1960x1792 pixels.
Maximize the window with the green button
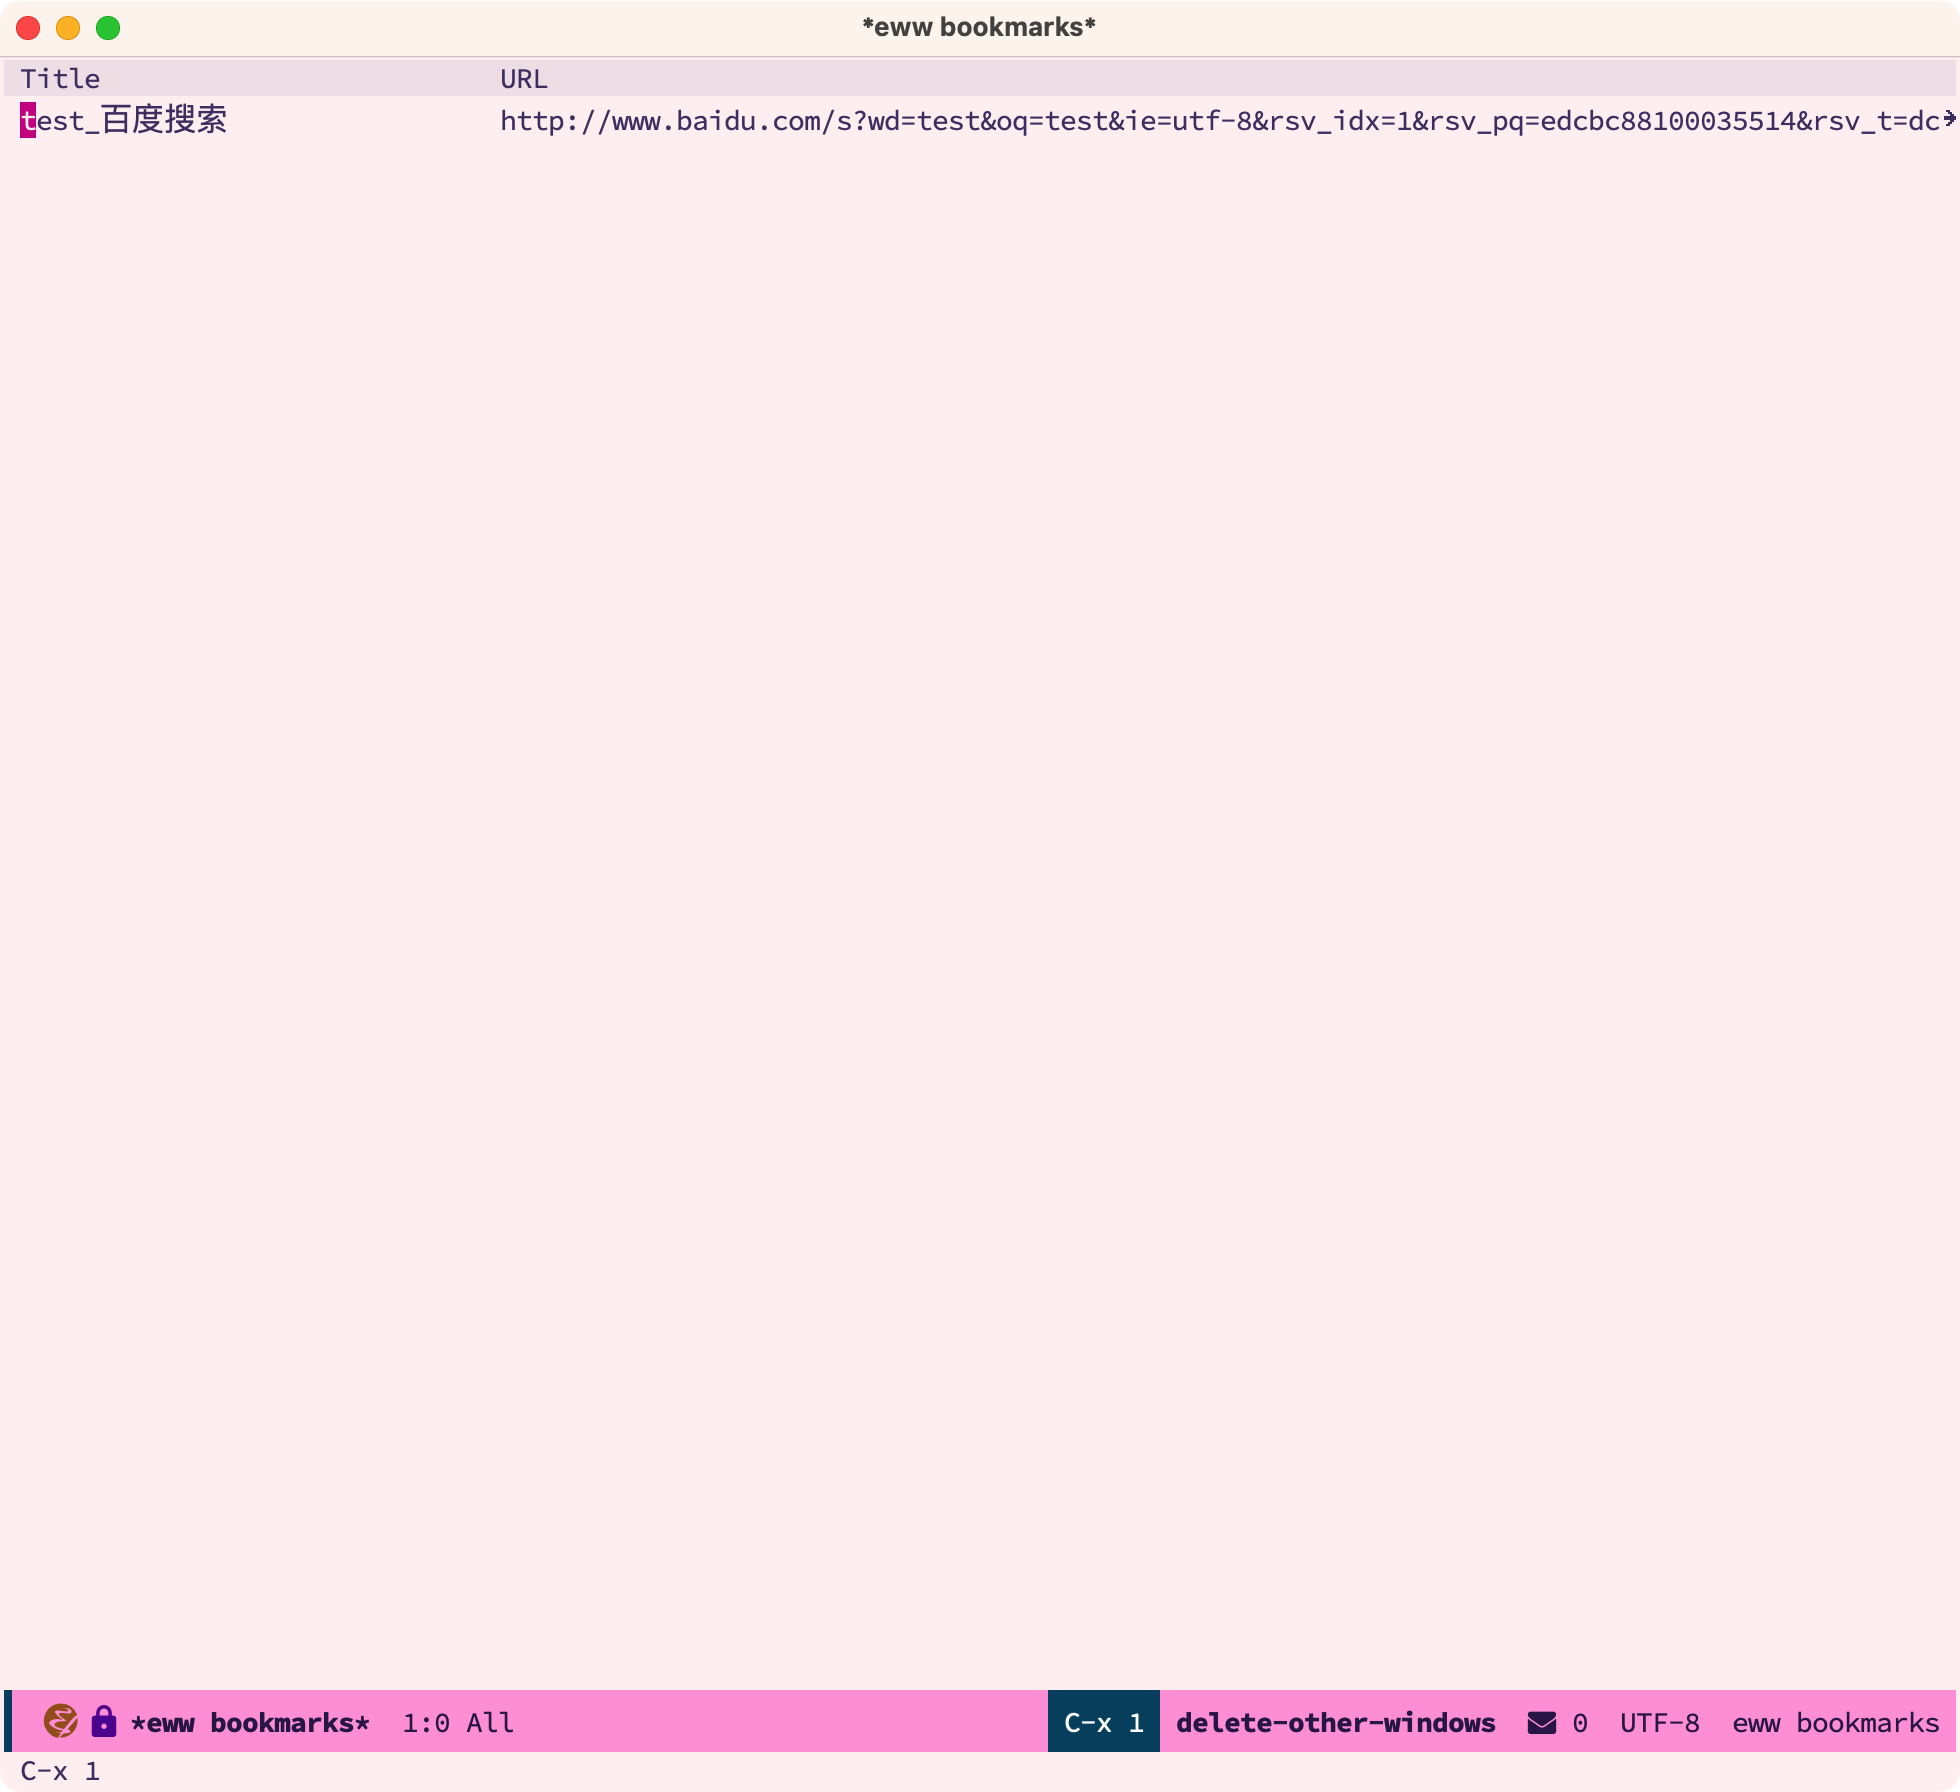pos(108,28)
